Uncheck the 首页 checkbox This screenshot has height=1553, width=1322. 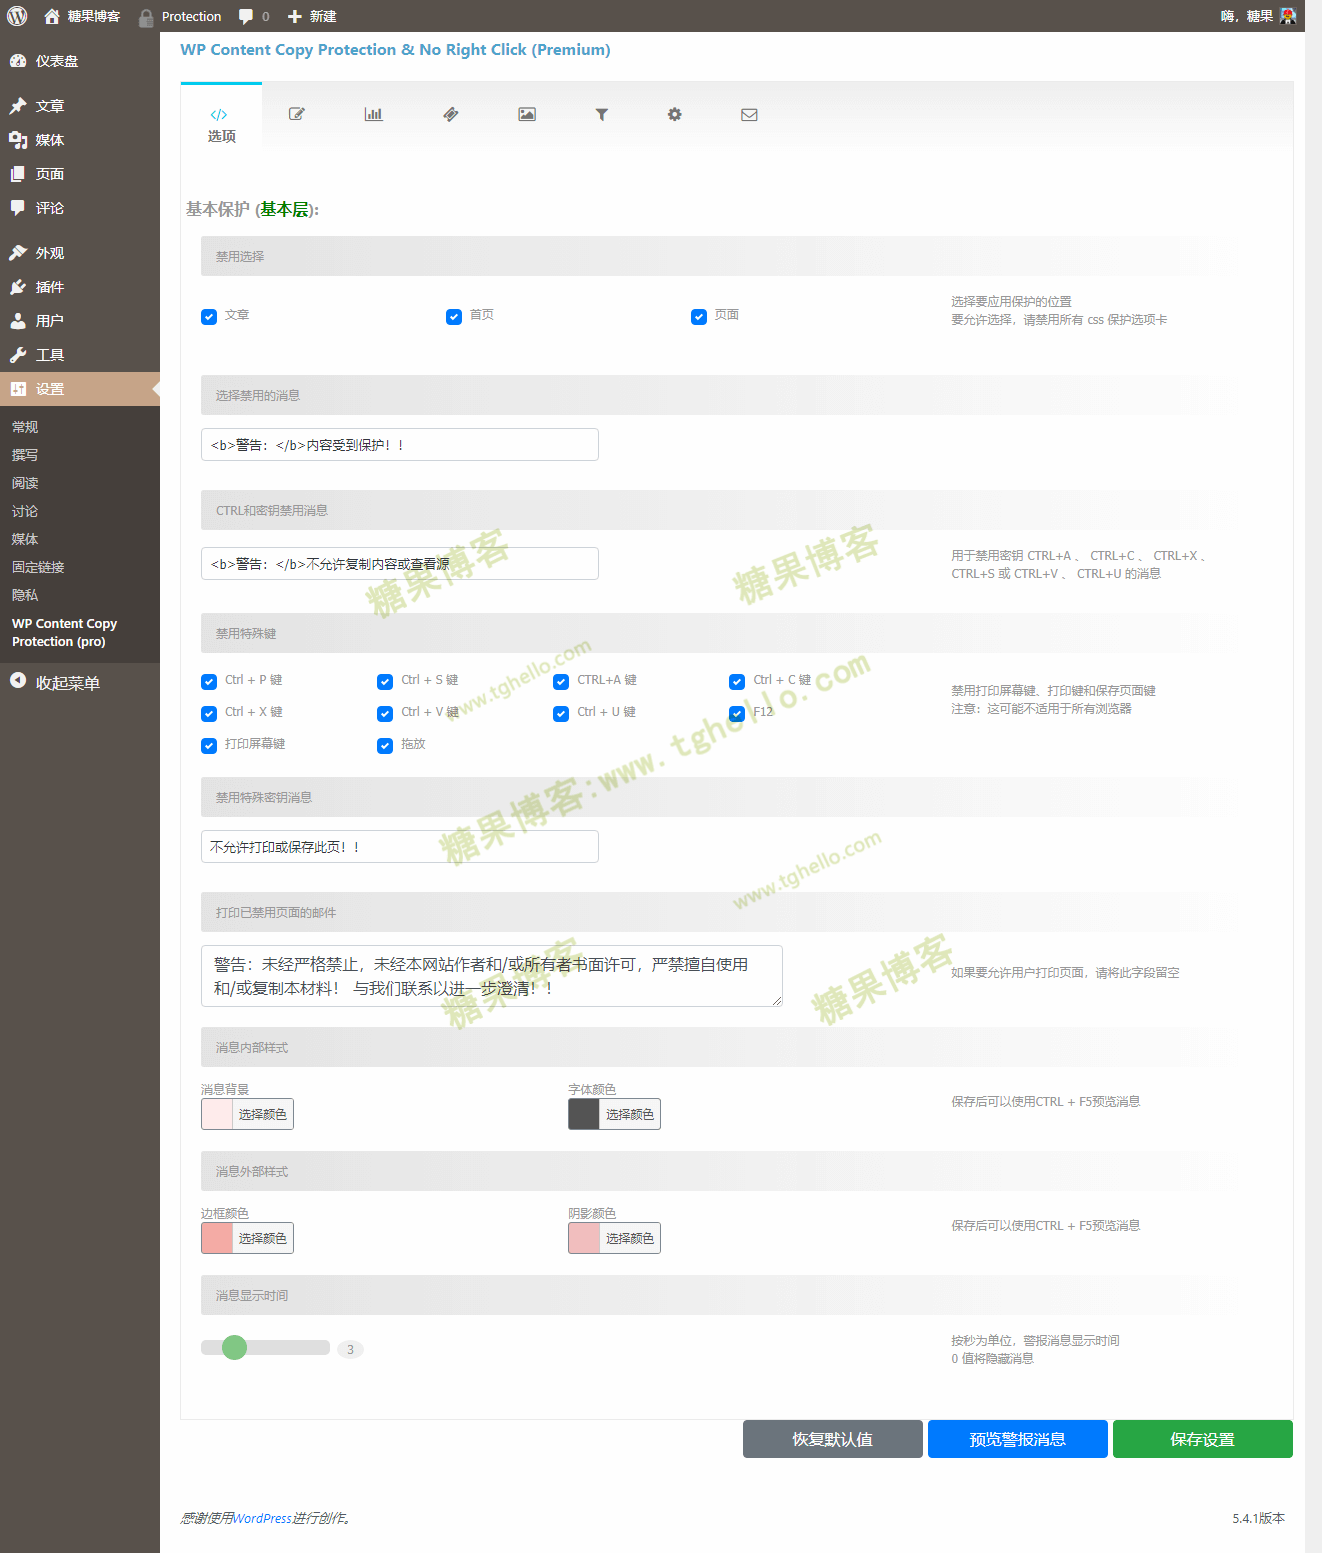[x=454, y=317]
